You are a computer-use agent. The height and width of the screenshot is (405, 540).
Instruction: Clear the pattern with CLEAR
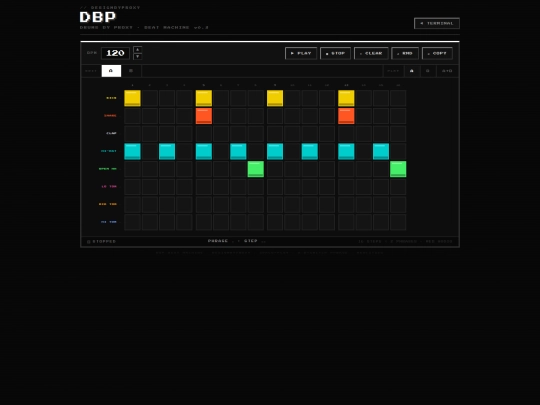pyautogui.click(x=371, y=53)
